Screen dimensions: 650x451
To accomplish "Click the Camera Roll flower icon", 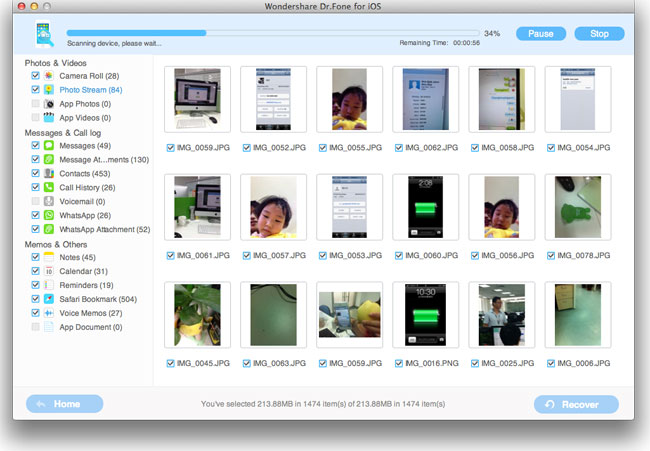I will point(49,75).
